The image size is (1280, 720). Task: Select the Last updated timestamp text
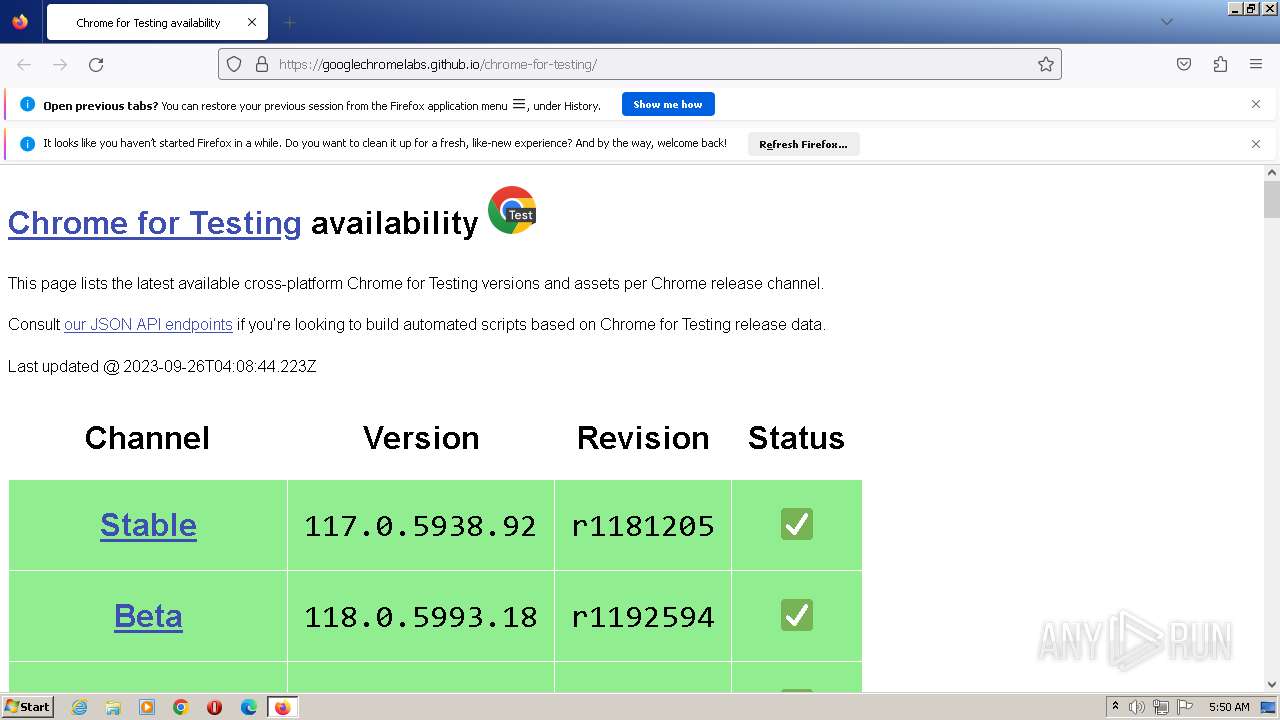(220, 366)
